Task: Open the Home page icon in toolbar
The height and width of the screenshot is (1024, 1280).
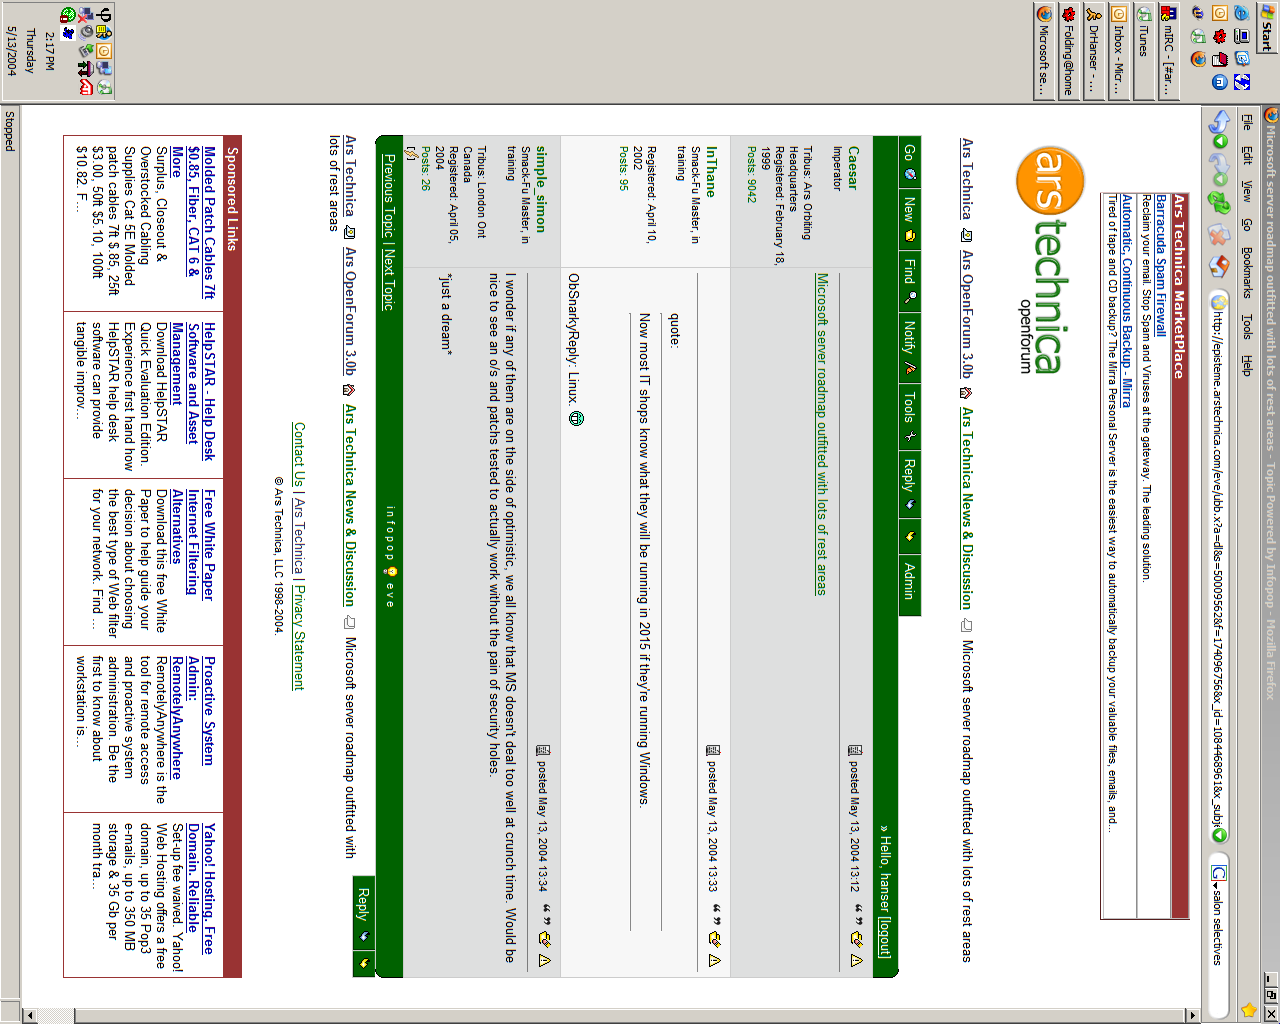Action: point(1219,266)
